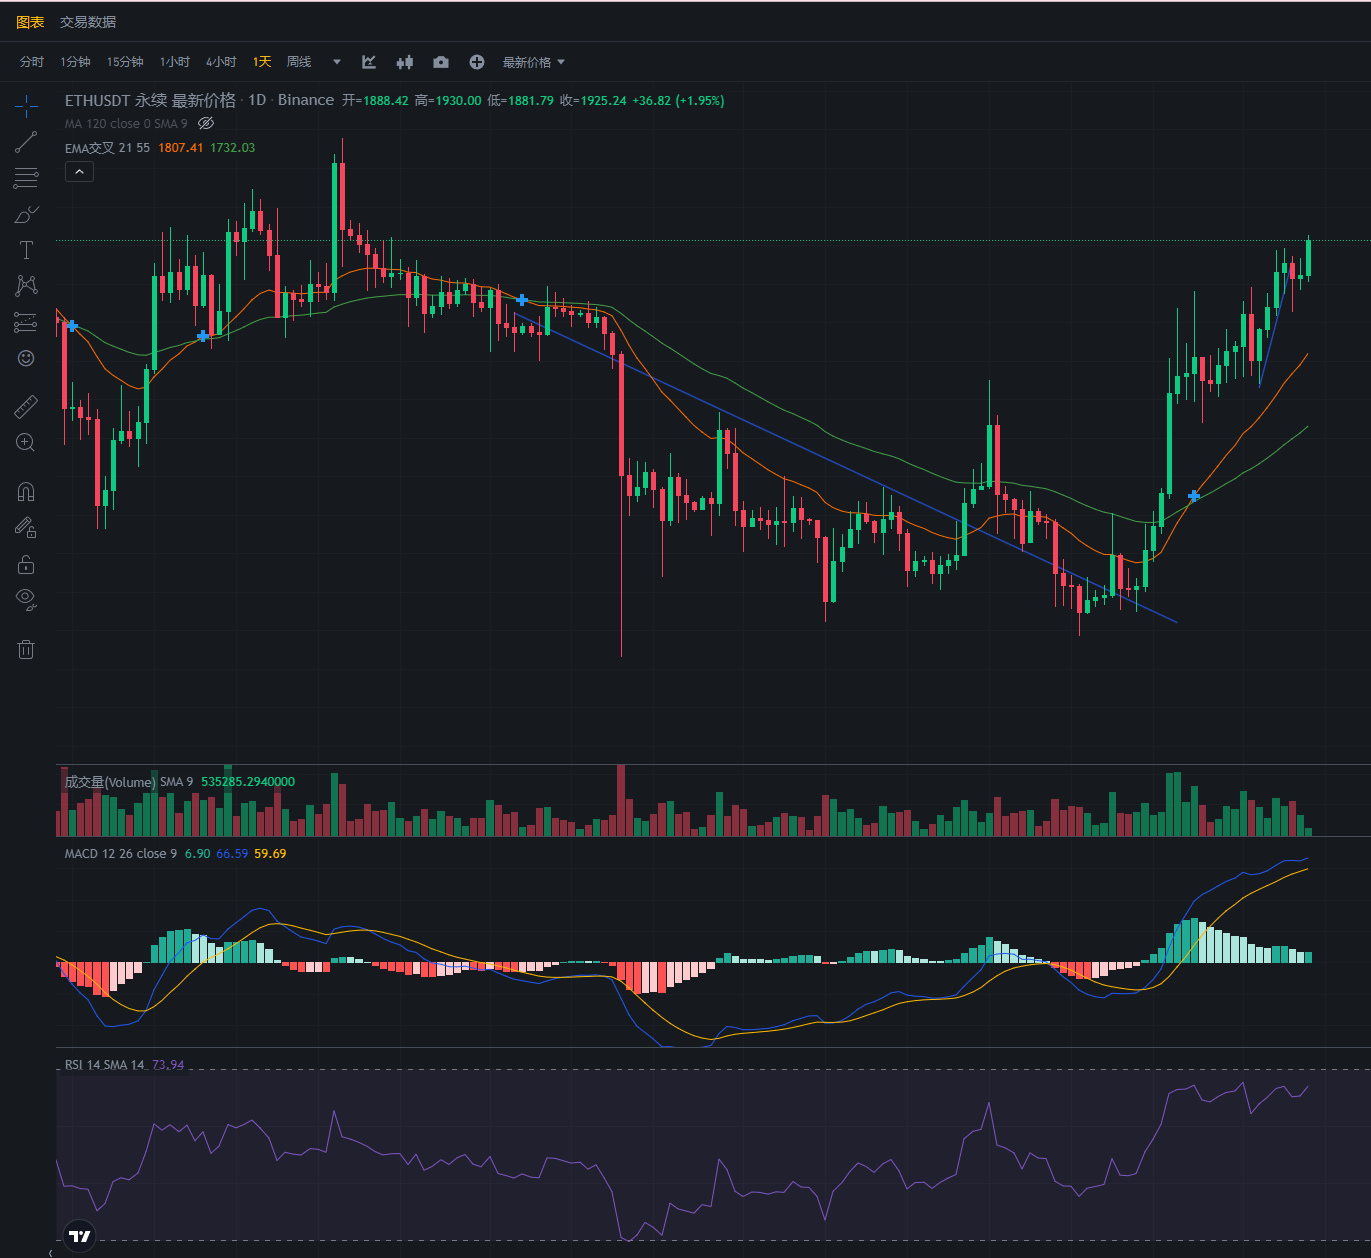Select the text annotation tool
Image resolution: width=1371 pixels, height=1258 pixels.
point(26,250)
